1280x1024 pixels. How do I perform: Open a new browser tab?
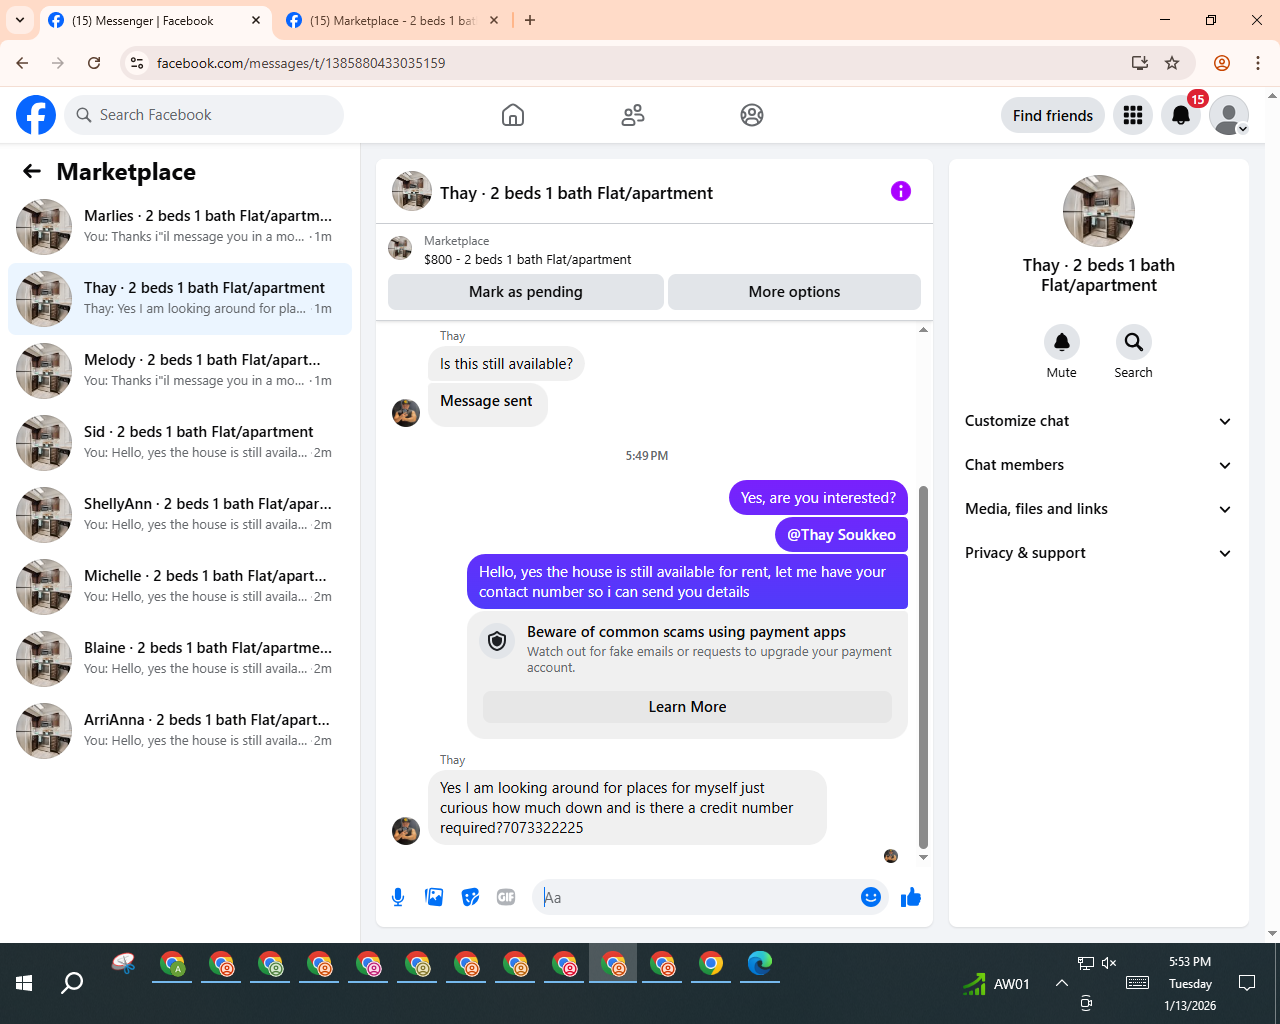coord(530,20)
